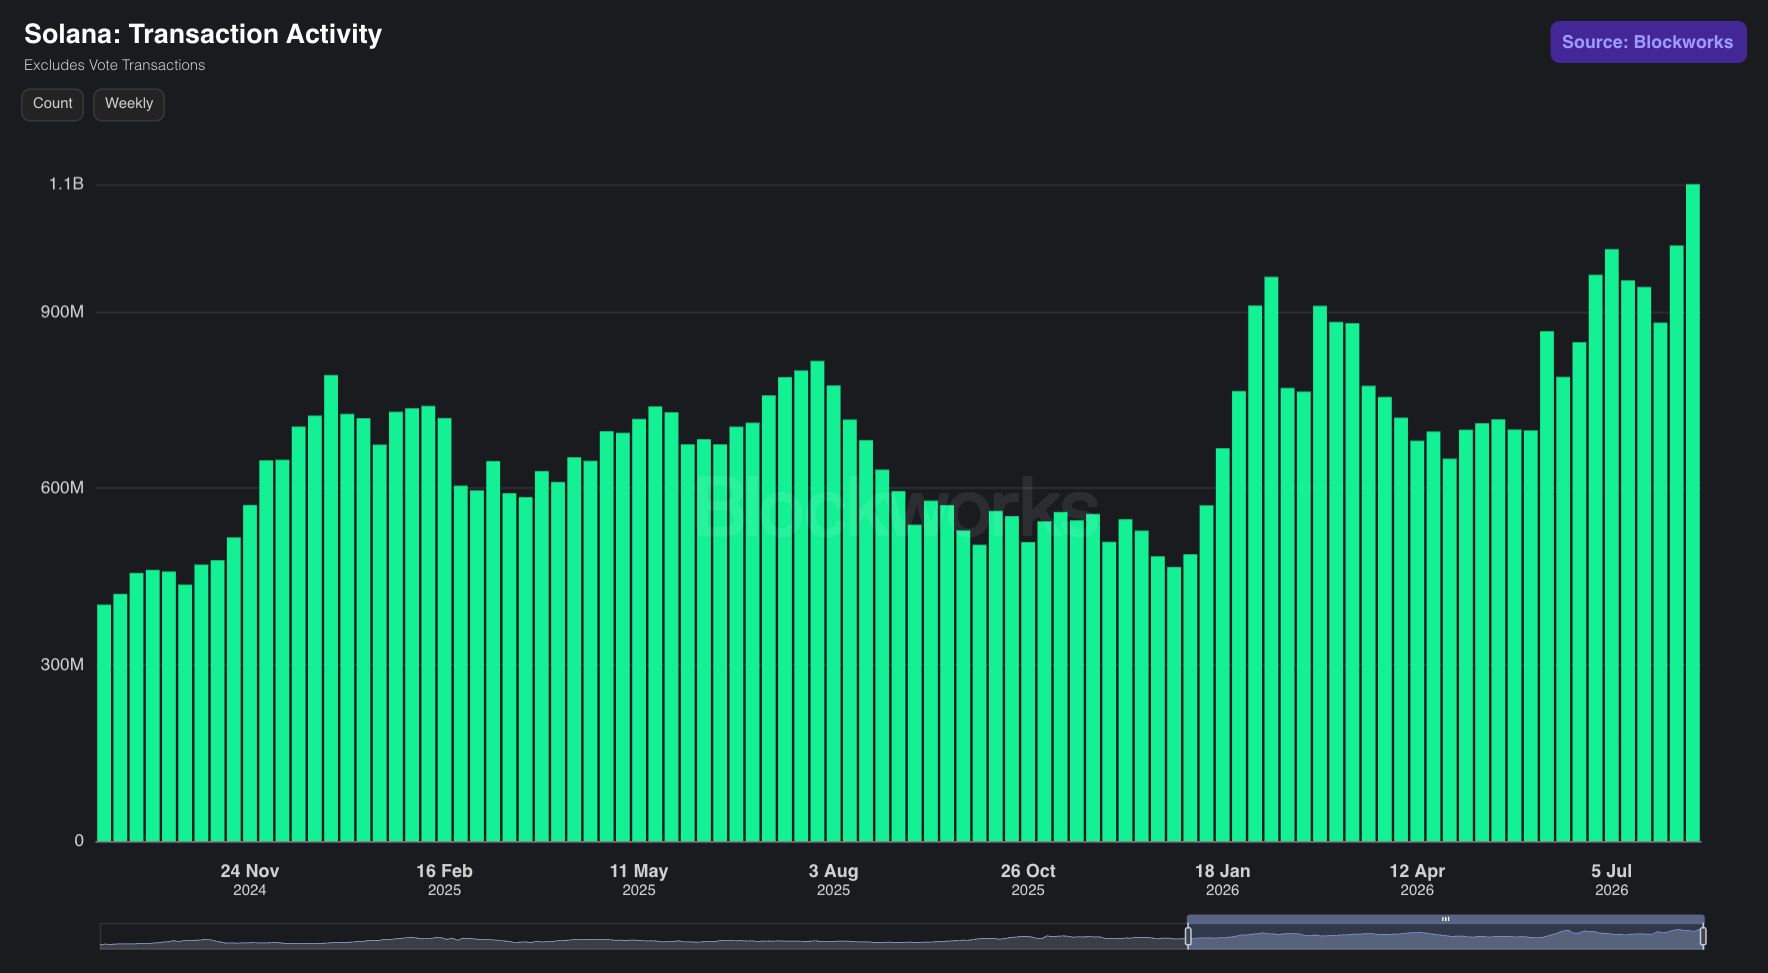Click the Source: Blockworks badge

[x=1648, y=42]
